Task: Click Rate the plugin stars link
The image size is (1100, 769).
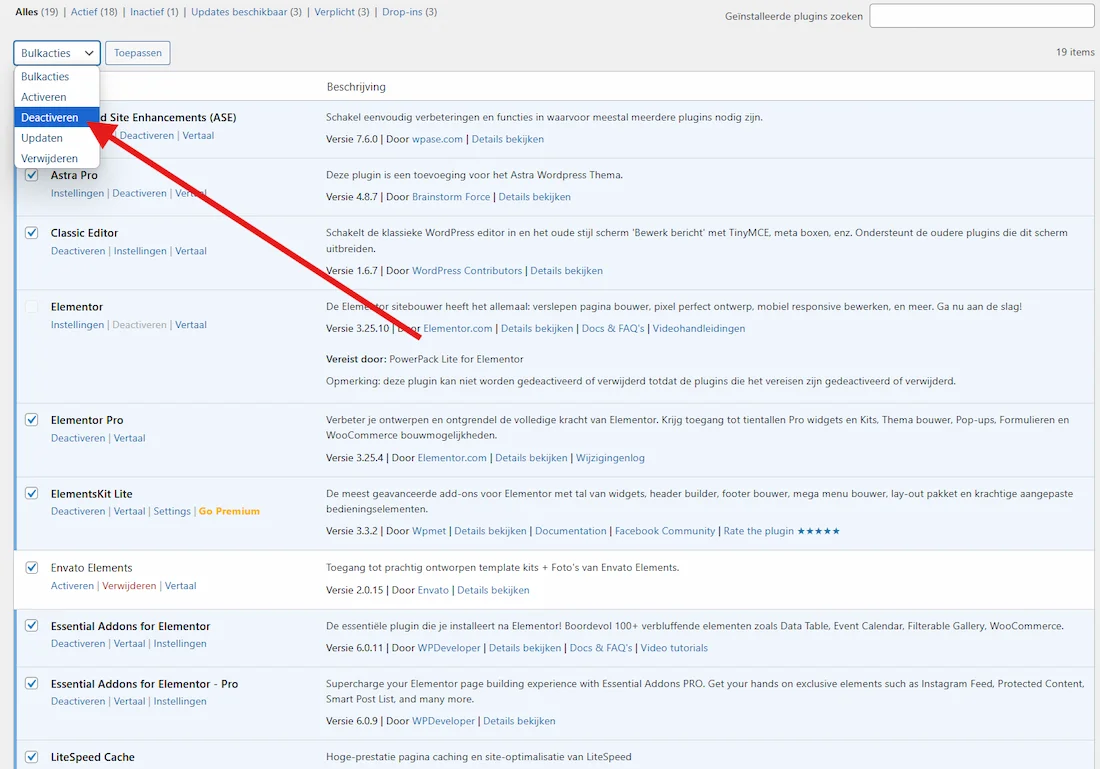Action: 781,531
